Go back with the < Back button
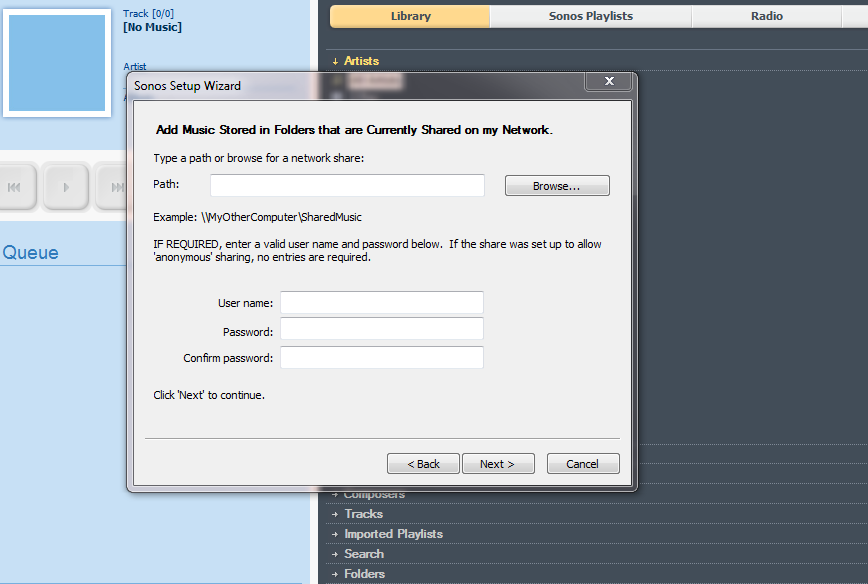 pos(423,464)
